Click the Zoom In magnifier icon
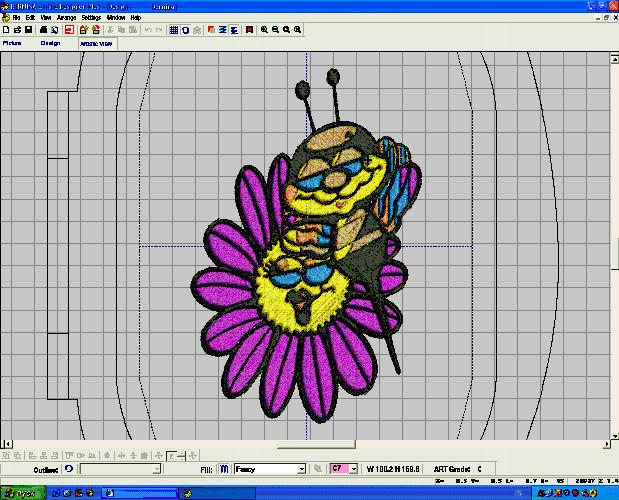Viewport: 619px width, 500px height. [x=264, y=30]
